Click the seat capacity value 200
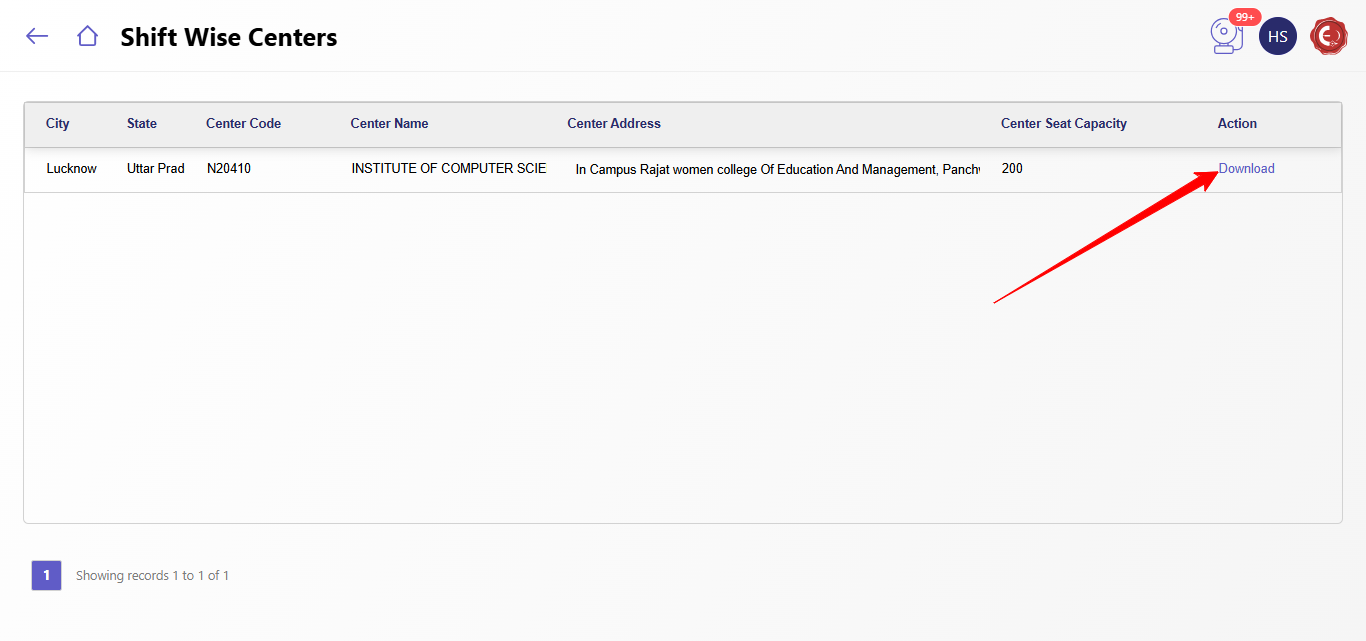1366x641 pixels. coord(1012,169)
